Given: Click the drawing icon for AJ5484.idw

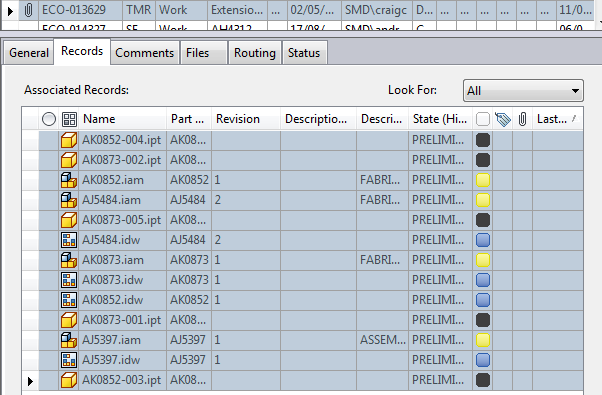Looking at the screenshot, I should coord(69,240).
